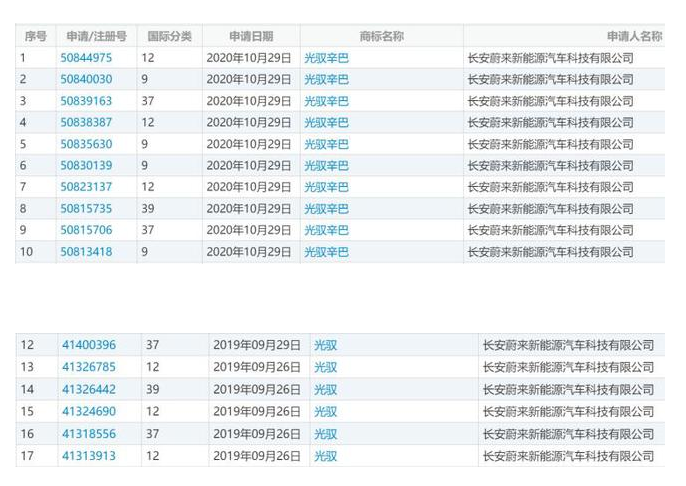
Task: Click trademark name 光驭辛巴 in row 4
Action: tap(326, 122)
